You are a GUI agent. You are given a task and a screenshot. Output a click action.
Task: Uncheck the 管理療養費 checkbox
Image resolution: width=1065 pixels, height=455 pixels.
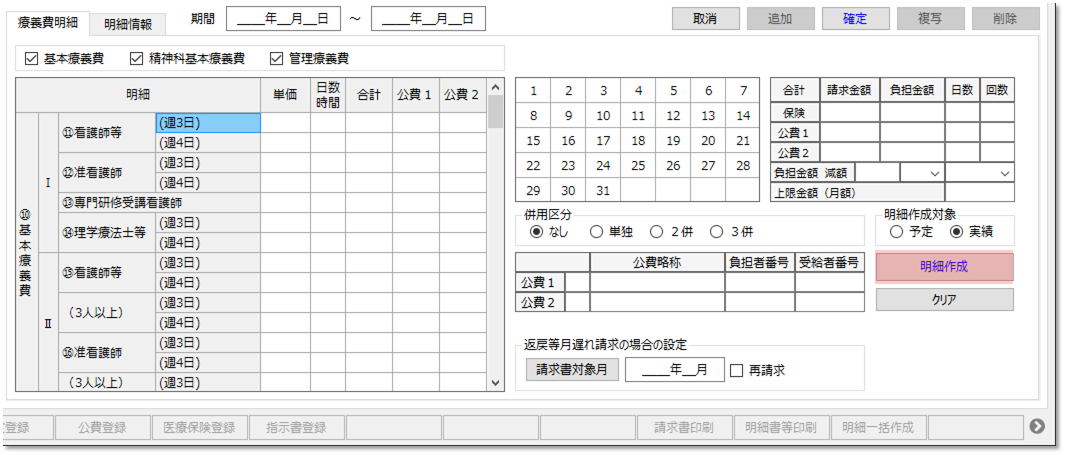[276, 58]
